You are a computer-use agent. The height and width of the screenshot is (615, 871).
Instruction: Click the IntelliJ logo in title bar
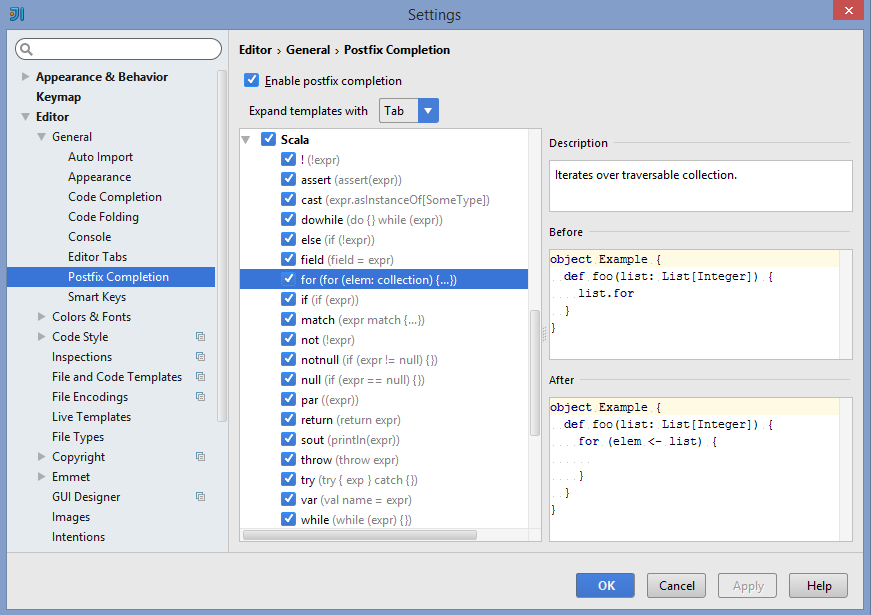[17, 14]
